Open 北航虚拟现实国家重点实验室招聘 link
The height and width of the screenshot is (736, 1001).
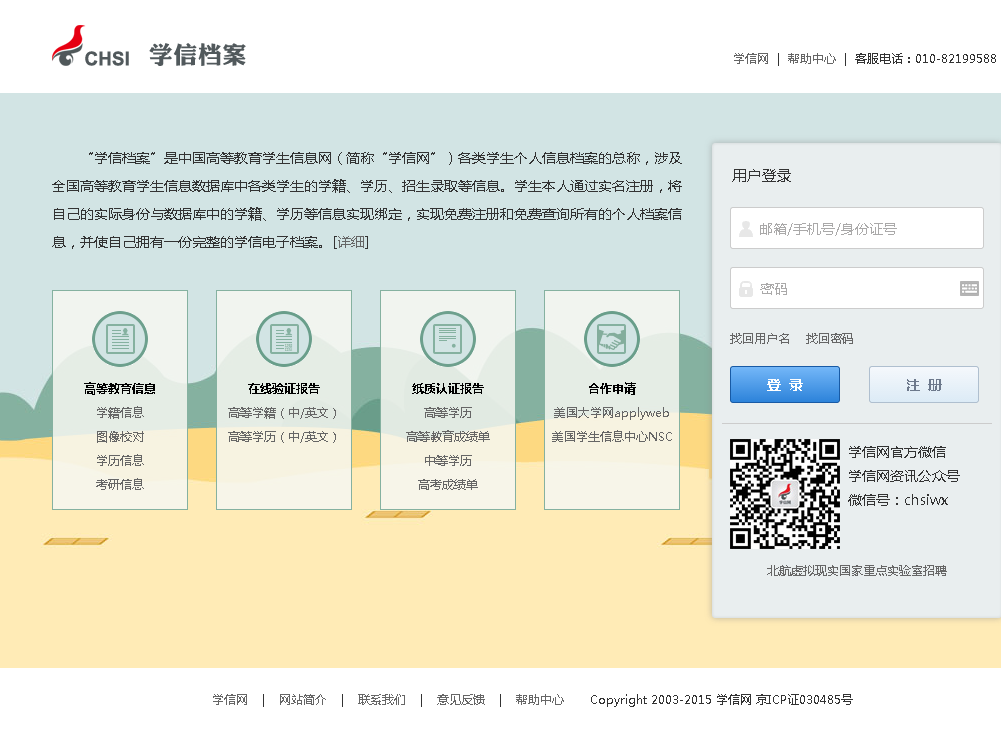856,571
